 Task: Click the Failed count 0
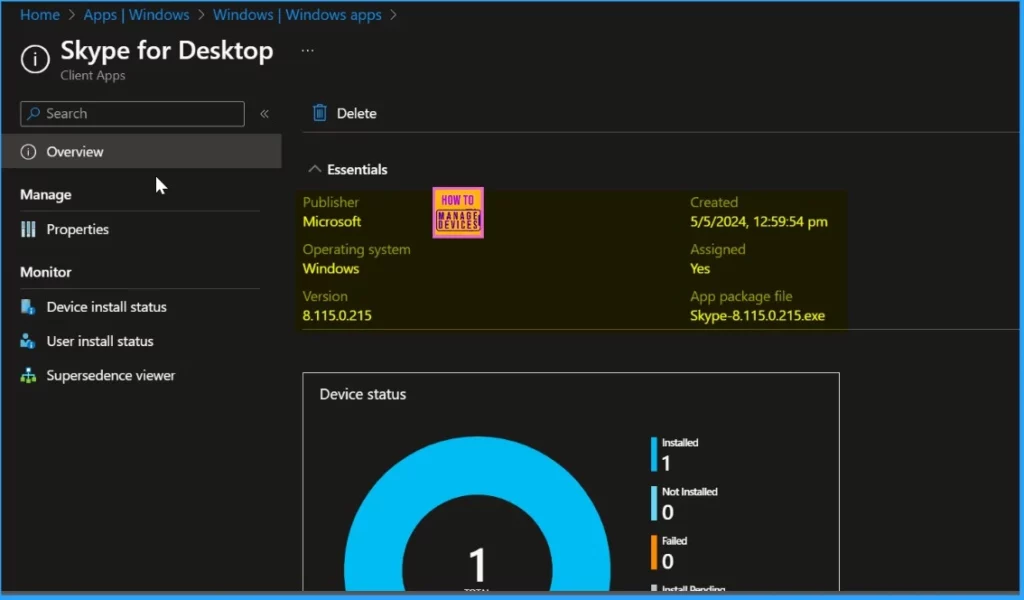[x=667, y=561]
